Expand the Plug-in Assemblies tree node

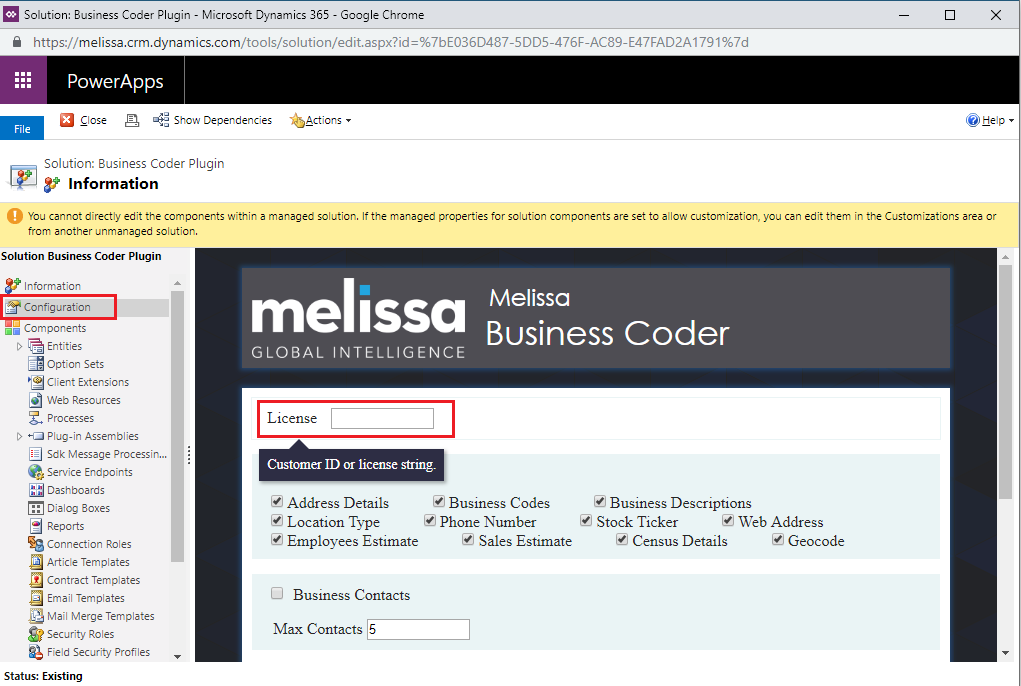[x=19, y=436]
